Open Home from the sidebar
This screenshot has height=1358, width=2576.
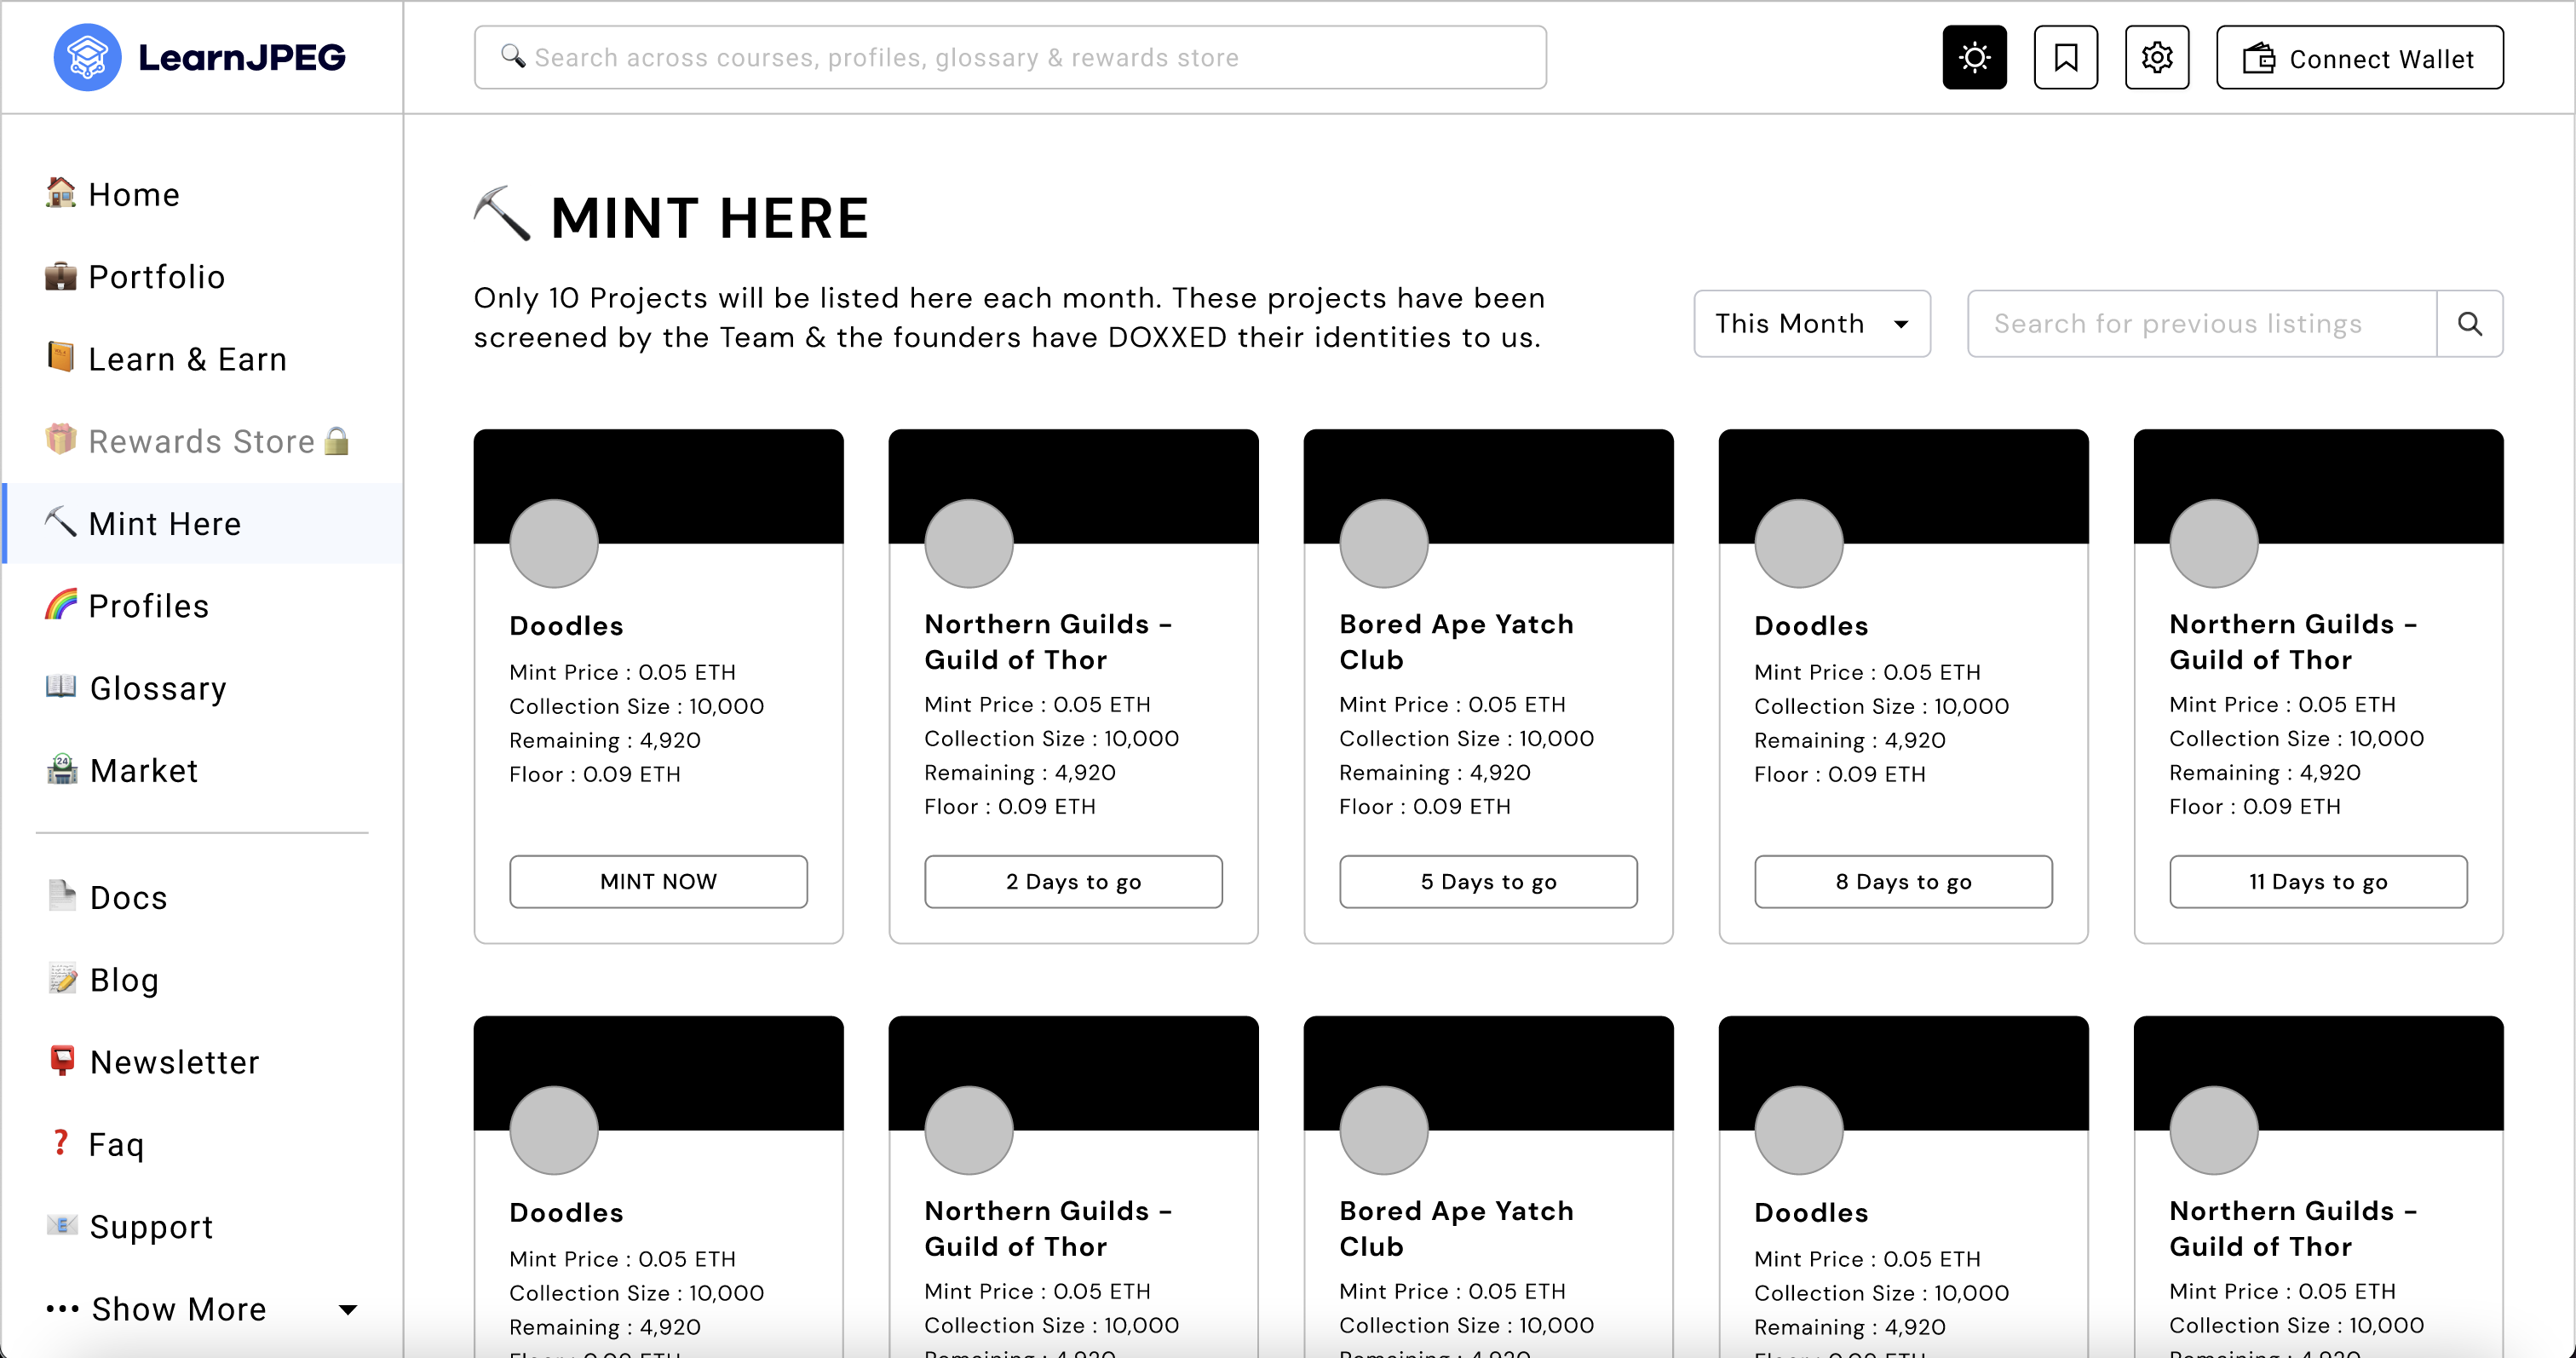[202, 194]
